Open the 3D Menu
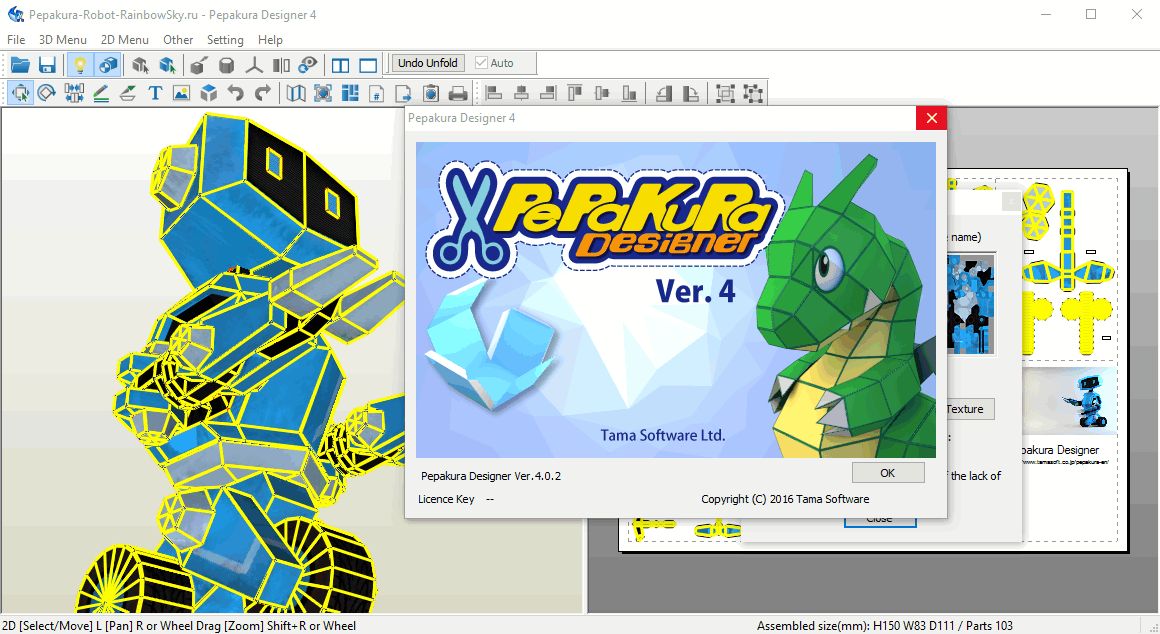The height and width of the screenshot is (634, 1160). tap(62, 40)
